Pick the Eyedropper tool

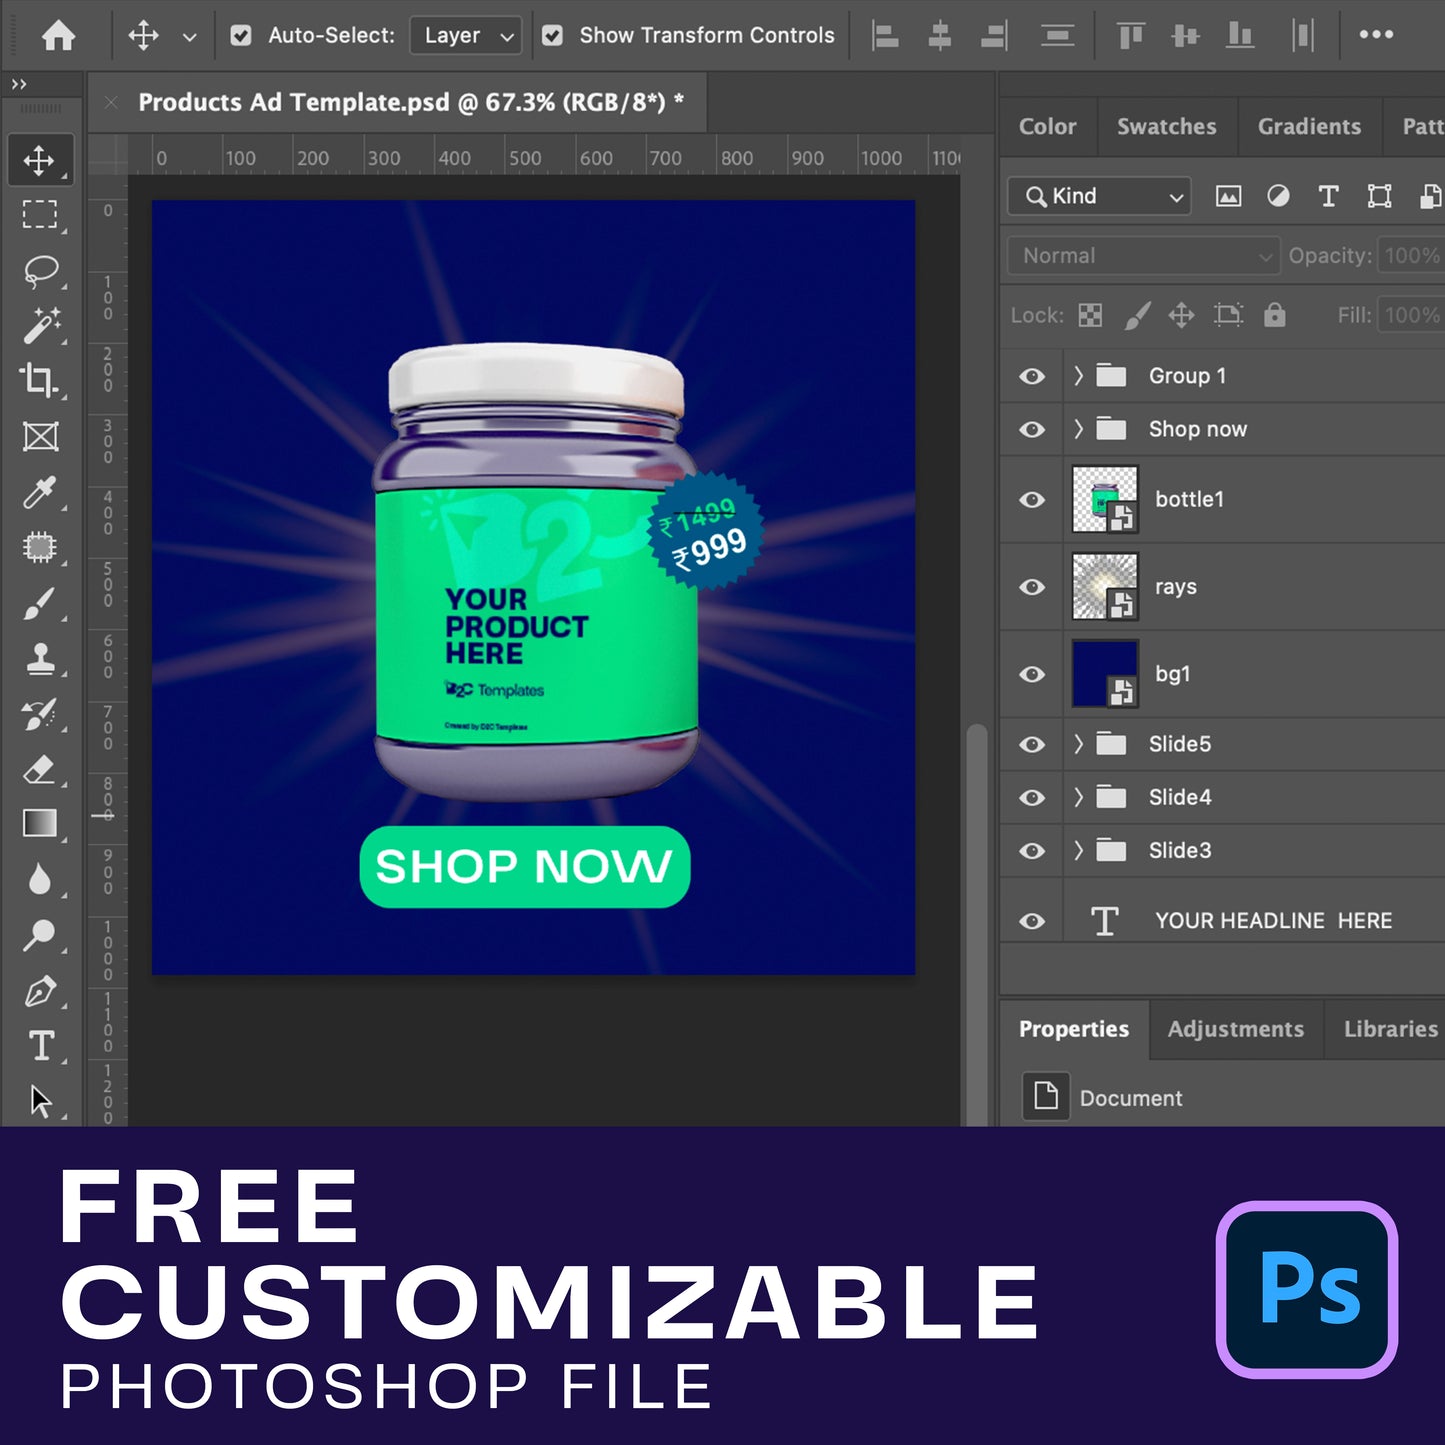pyautogui.click(x=40, y=493)
